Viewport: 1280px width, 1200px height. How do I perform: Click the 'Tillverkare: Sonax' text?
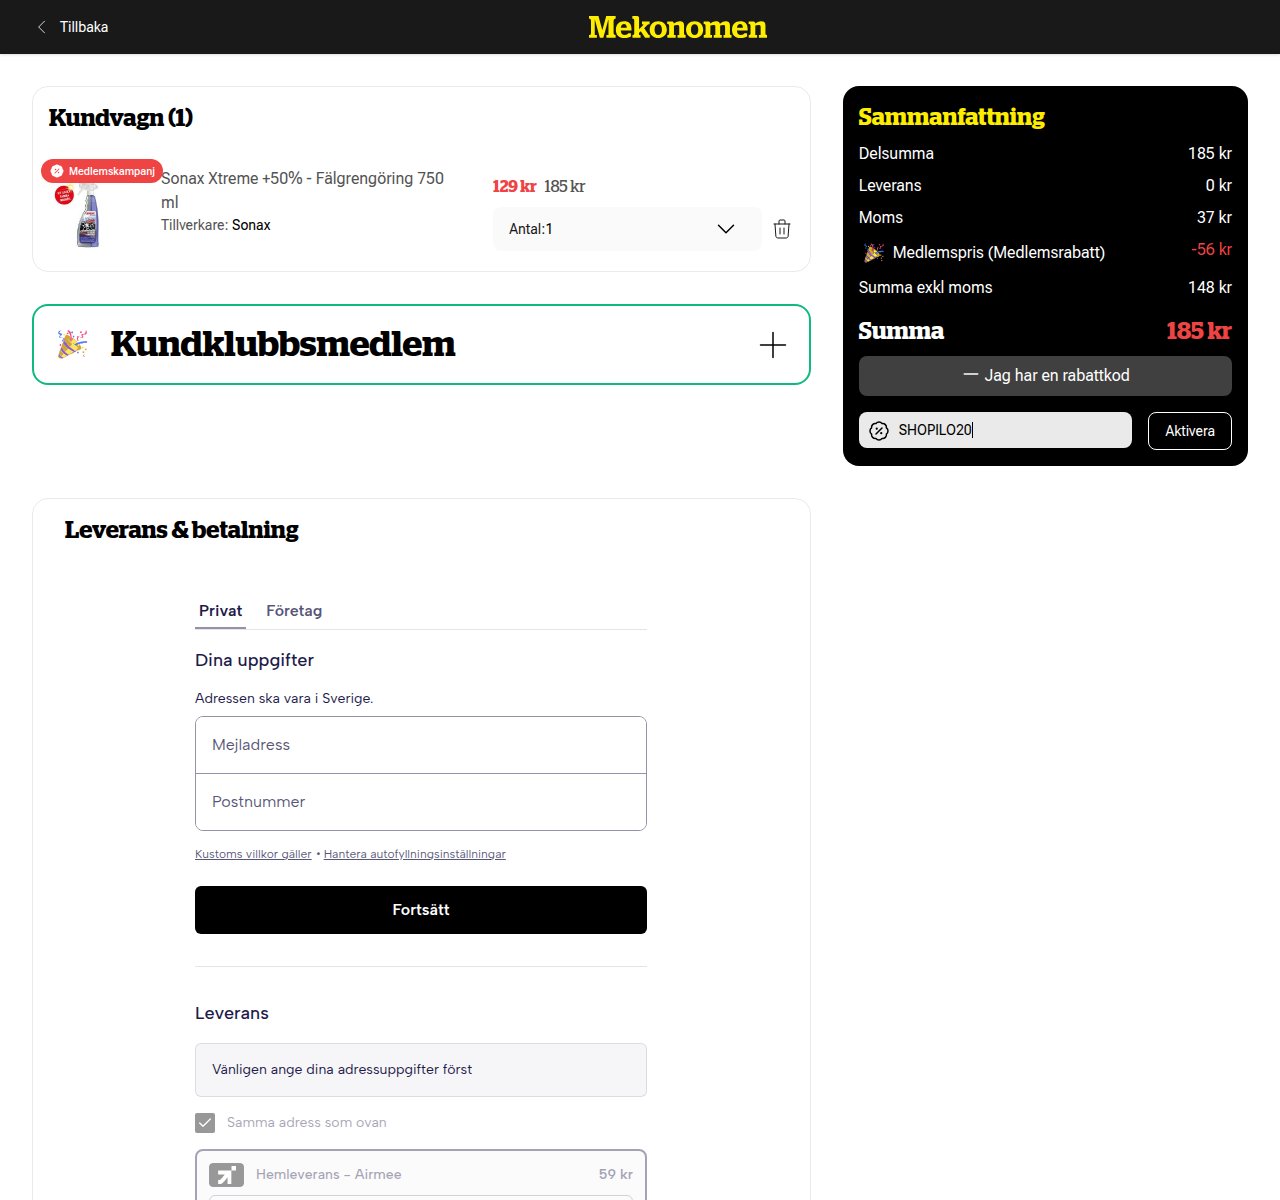pos(216,225)
